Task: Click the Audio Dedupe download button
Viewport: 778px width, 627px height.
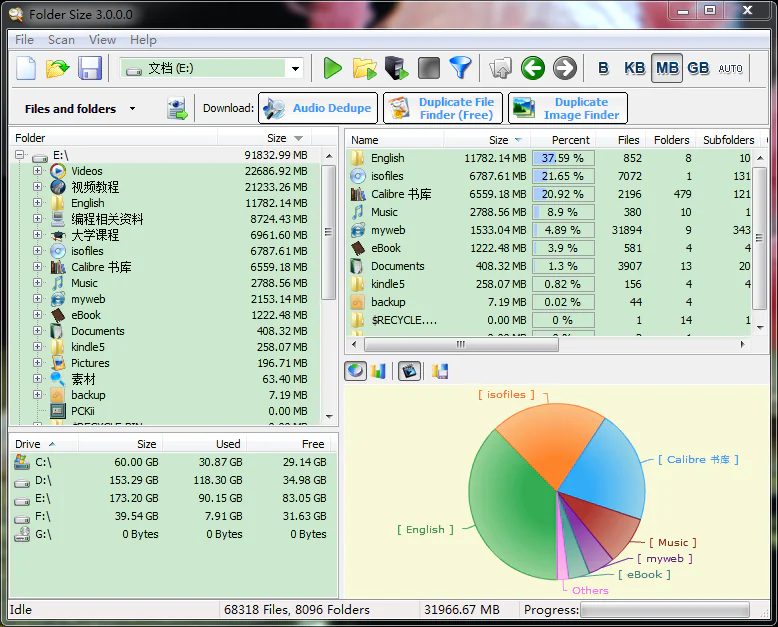Action: [317, 108]
